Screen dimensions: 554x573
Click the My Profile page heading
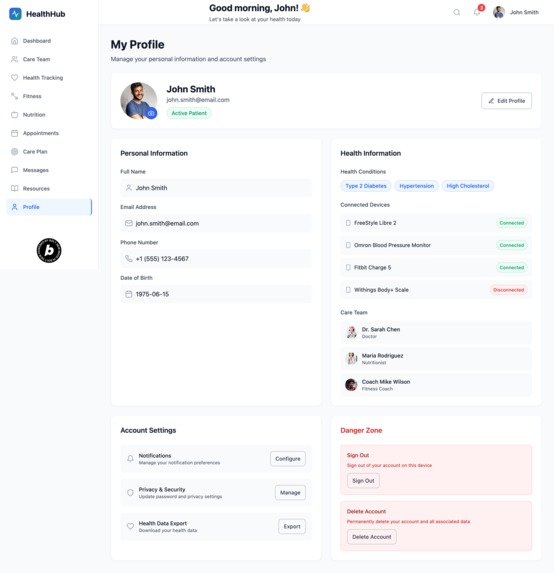(137, 45)
